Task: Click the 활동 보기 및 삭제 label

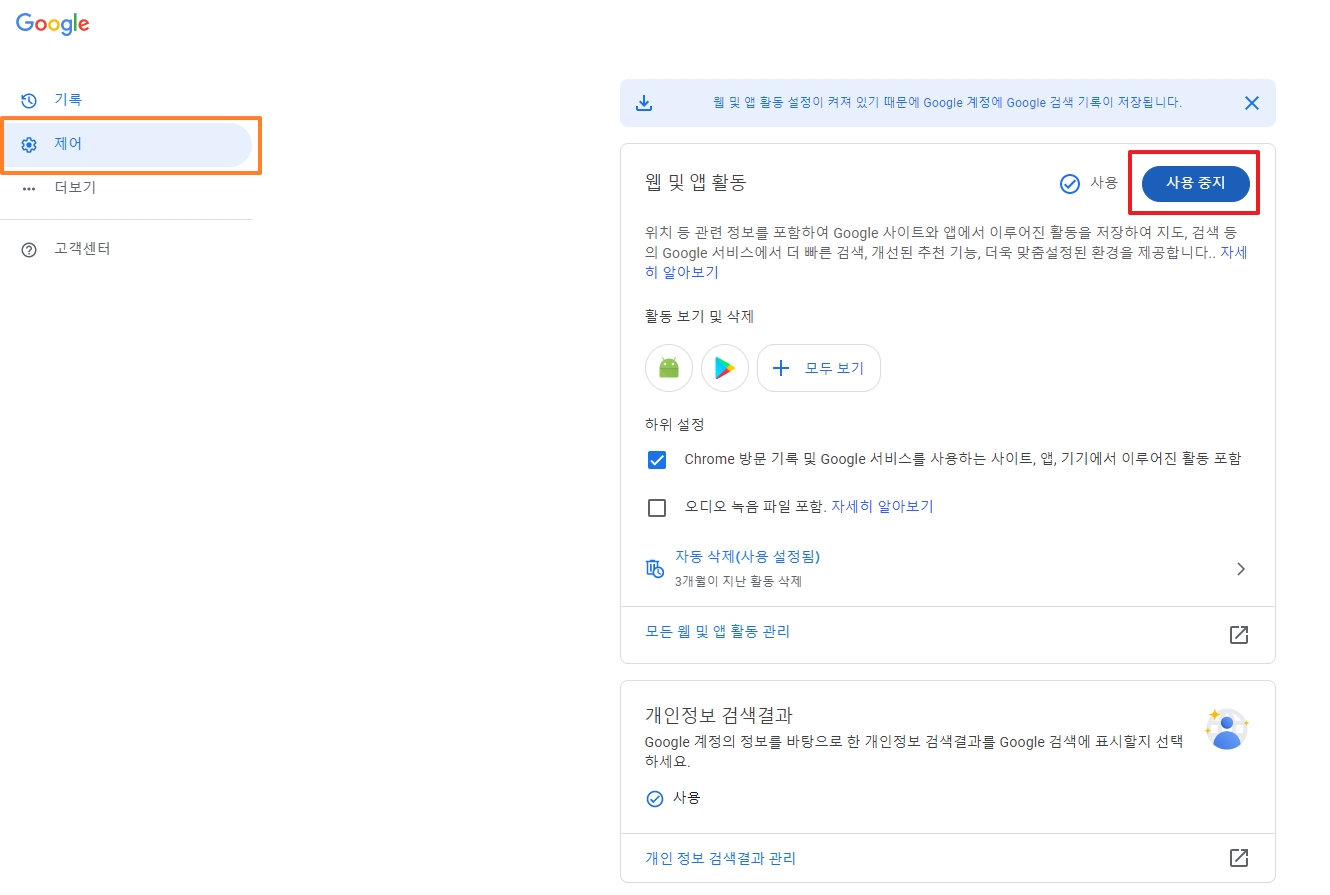Action: point(699,317)
